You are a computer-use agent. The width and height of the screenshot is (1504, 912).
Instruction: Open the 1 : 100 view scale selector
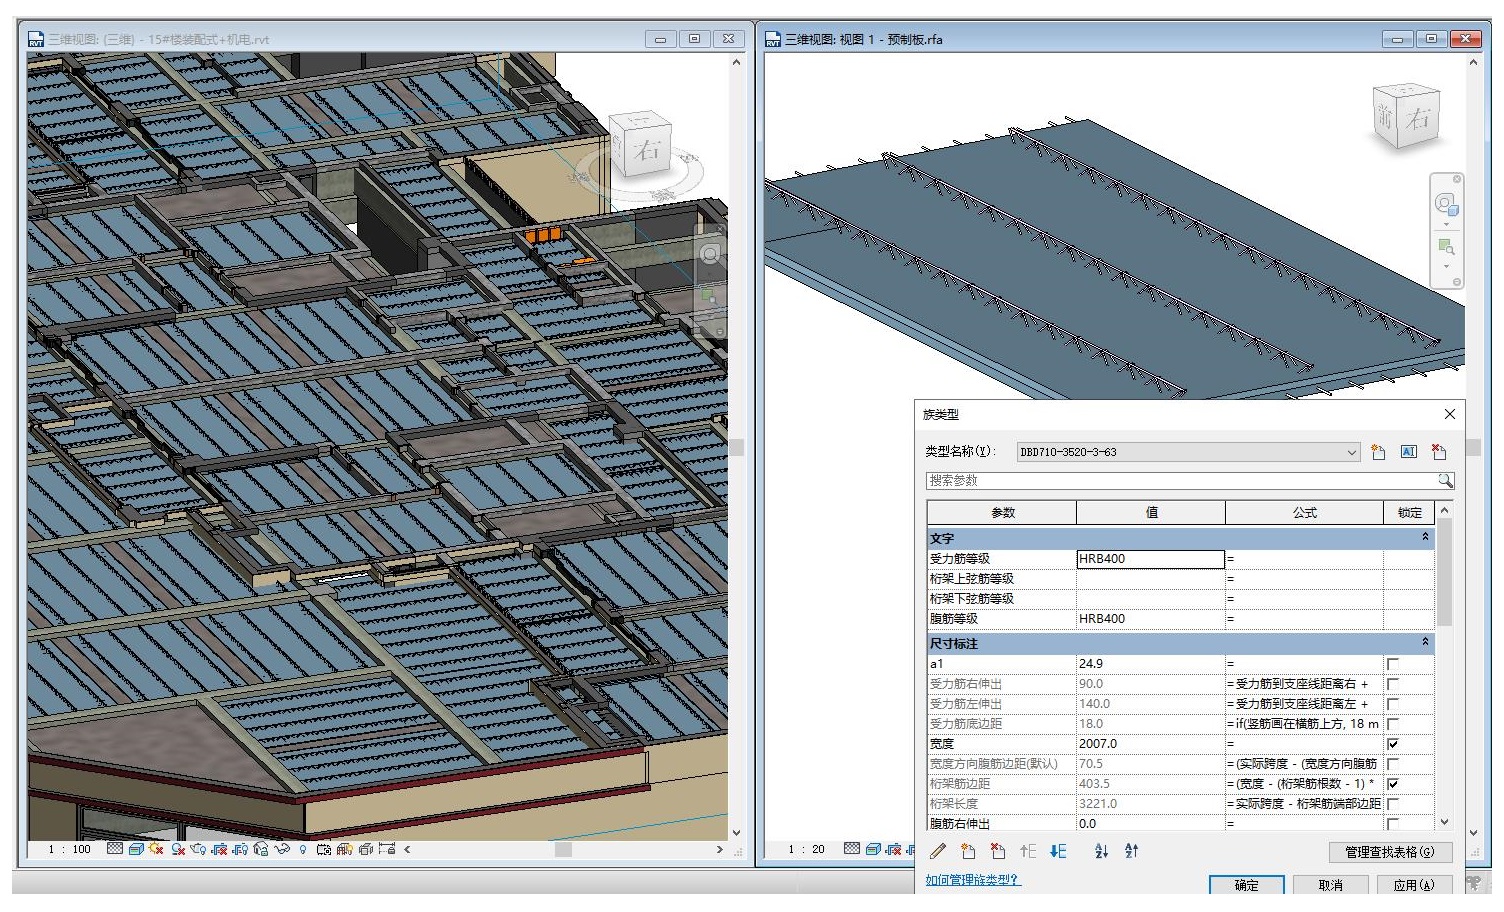[x=69, y=849]
